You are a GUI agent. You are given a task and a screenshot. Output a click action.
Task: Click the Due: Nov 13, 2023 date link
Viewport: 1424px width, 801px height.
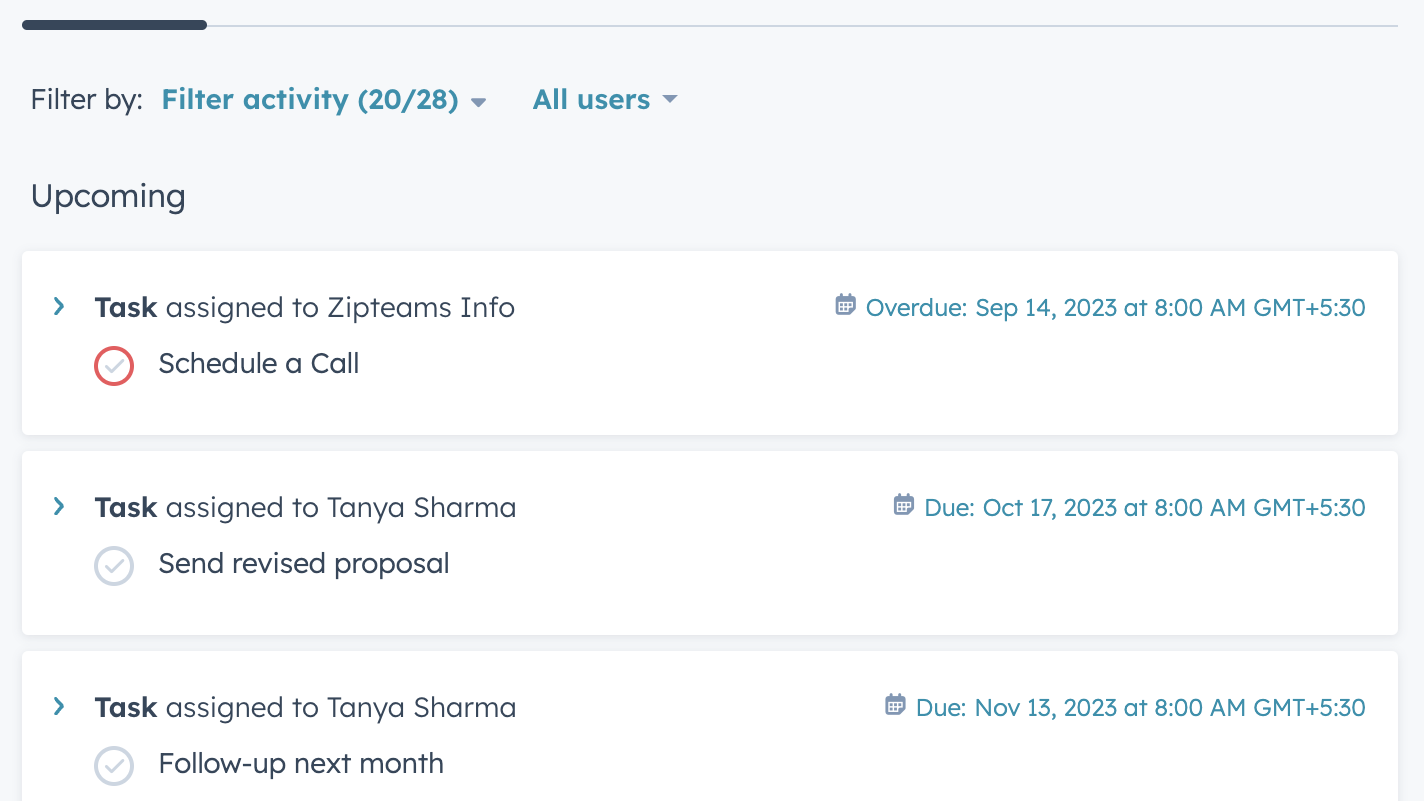(x=1140, y=707)
